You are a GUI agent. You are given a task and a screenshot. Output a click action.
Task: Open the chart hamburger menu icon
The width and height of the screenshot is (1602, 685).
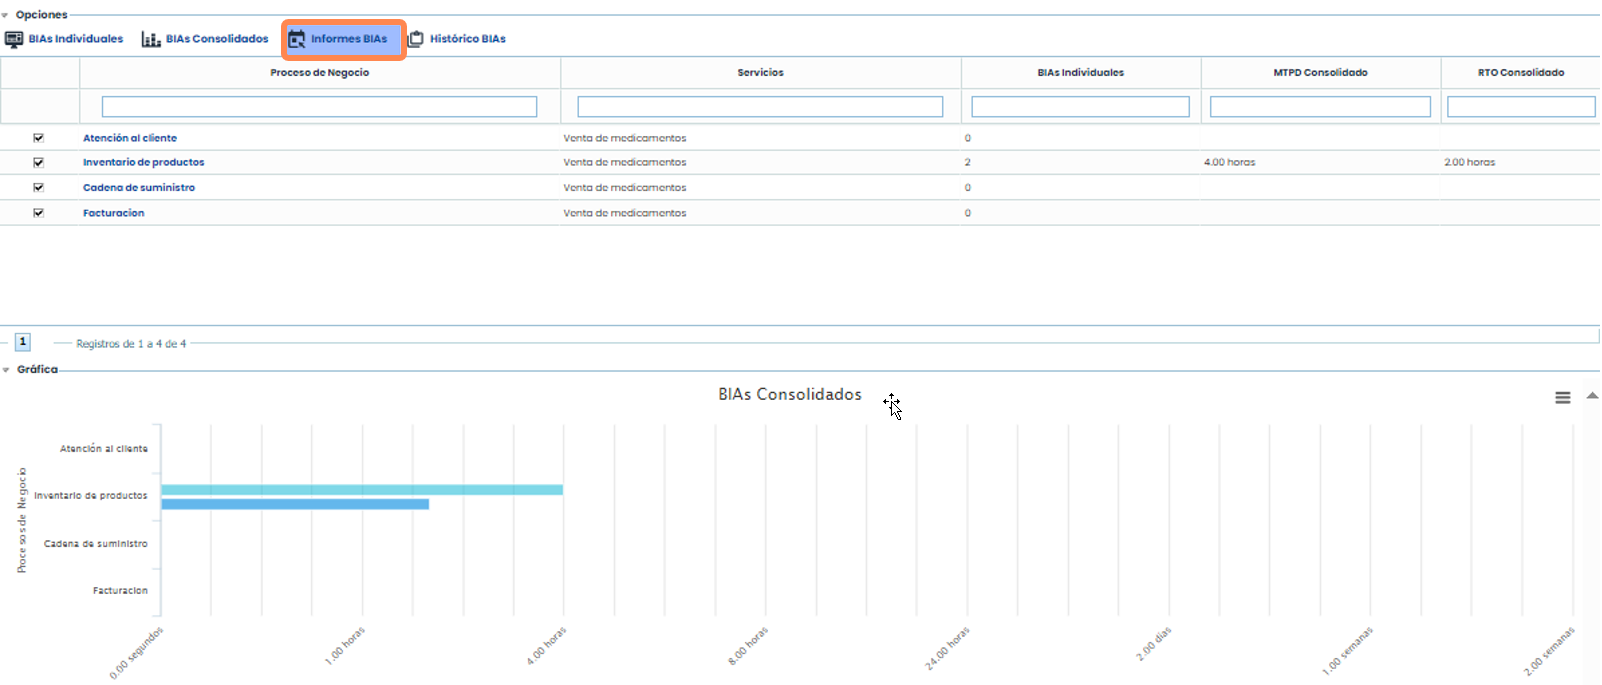pos(1562,398)
